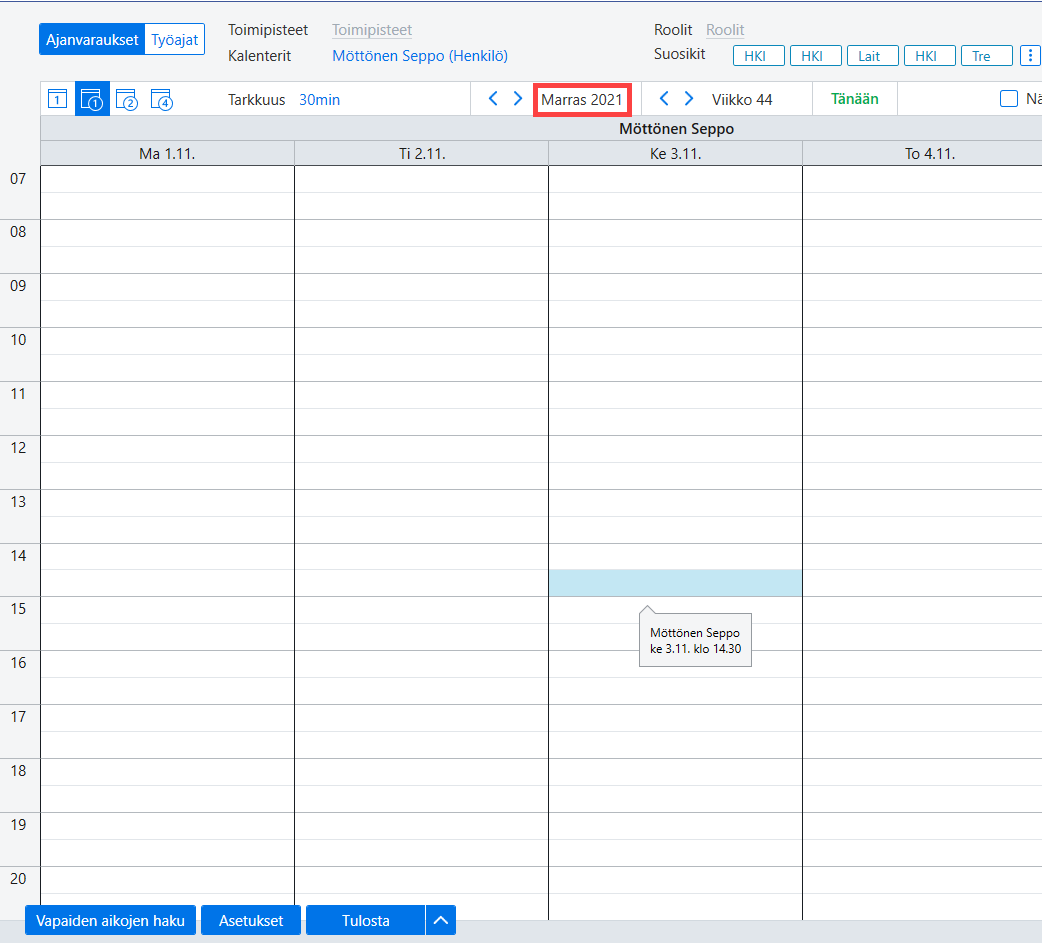
Task: Expand the arrow next to Tulosta
Action: (441, 920)
